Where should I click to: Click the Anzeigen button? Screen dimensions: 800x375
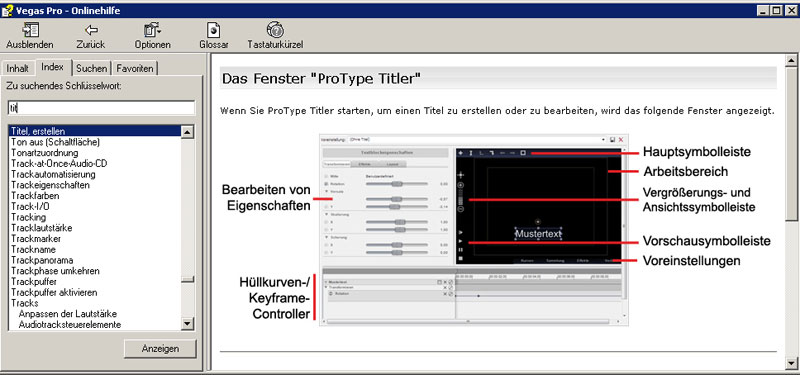point(160,349)
